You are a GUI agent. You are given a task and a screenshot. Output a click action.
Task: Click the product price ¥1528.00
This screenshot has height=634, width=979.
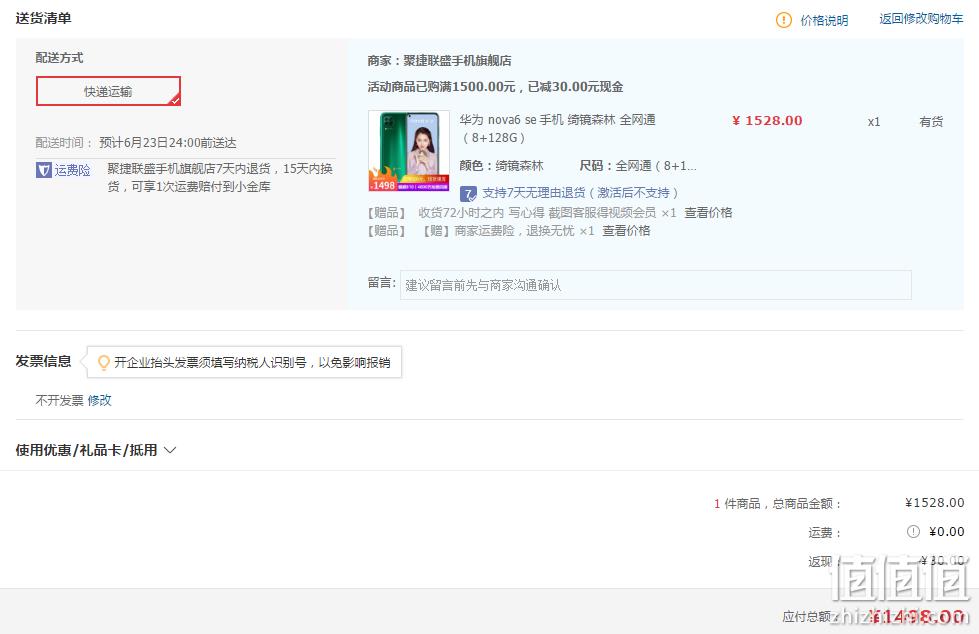[x=767, y=121]
